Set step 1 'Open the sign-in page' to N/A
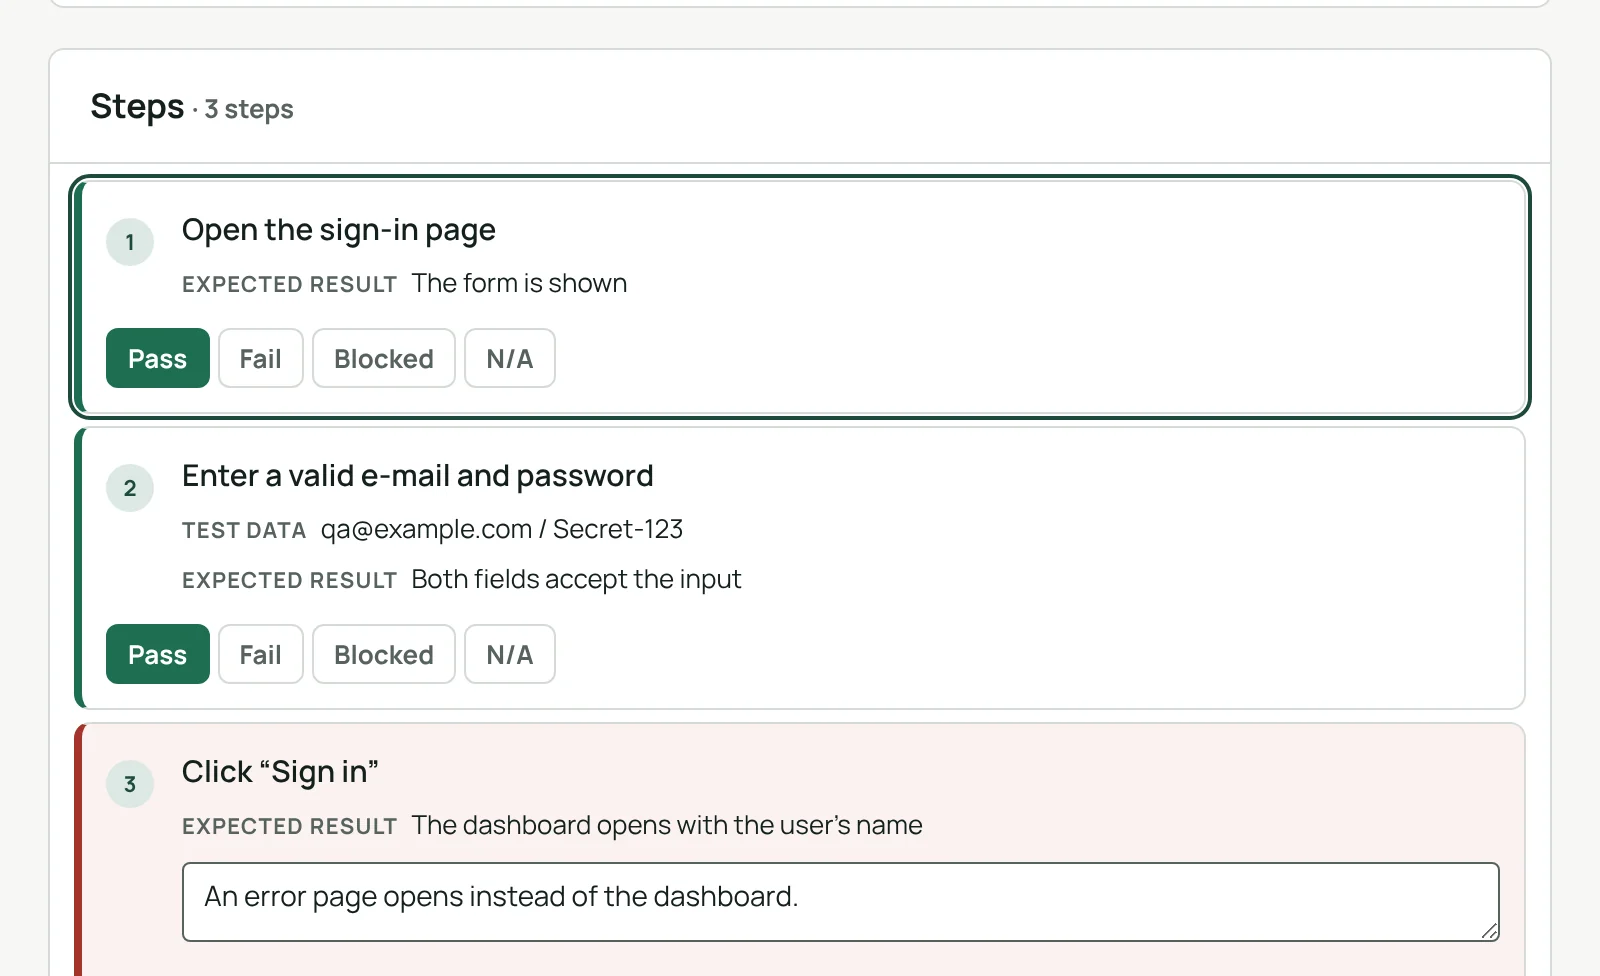 510,358
